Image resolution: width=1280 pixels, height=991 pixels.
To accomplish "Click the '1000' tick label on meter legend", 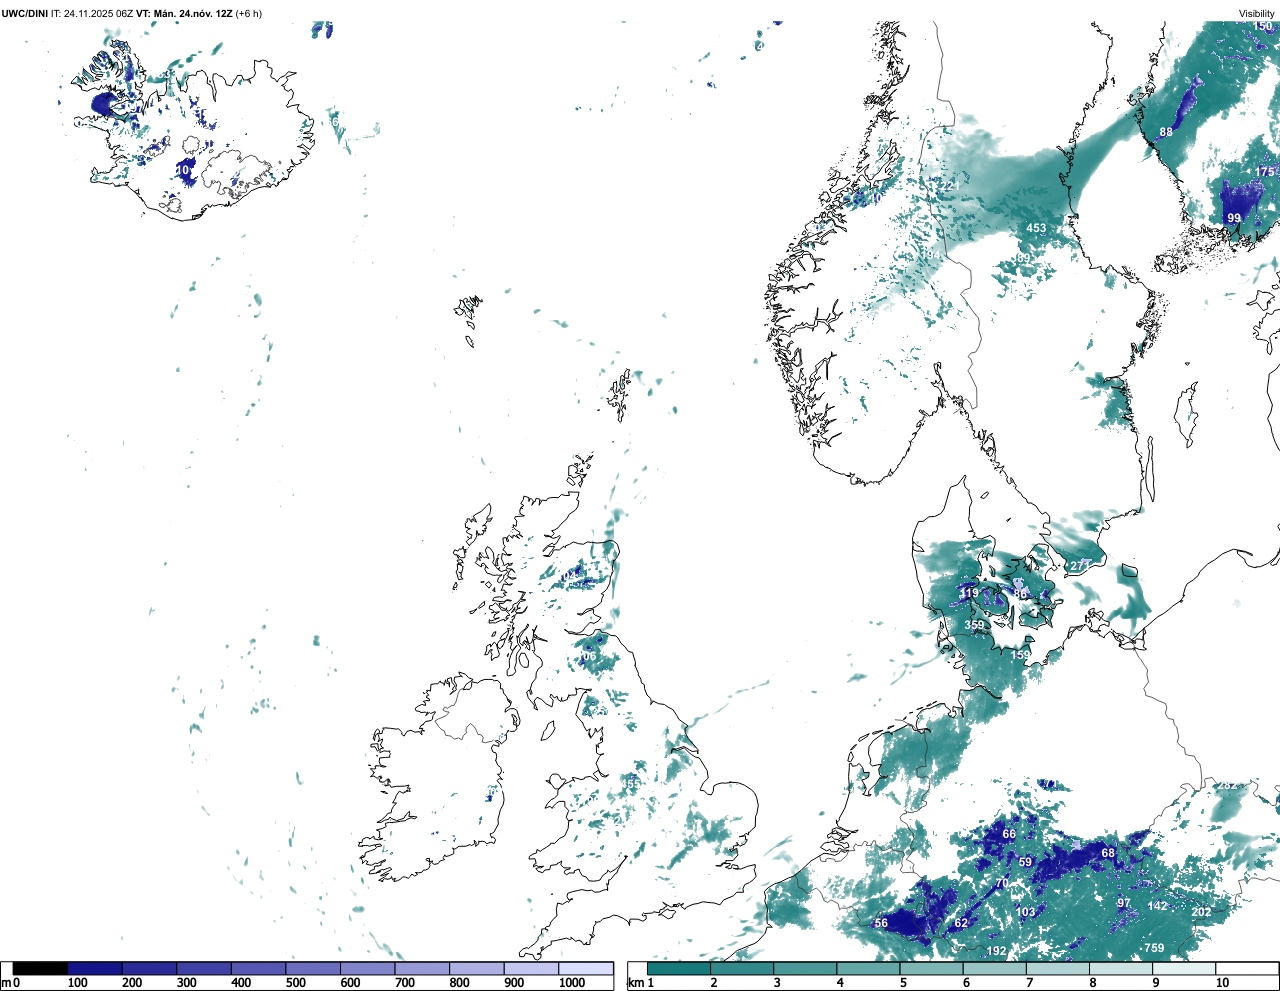I will [572, 983].
